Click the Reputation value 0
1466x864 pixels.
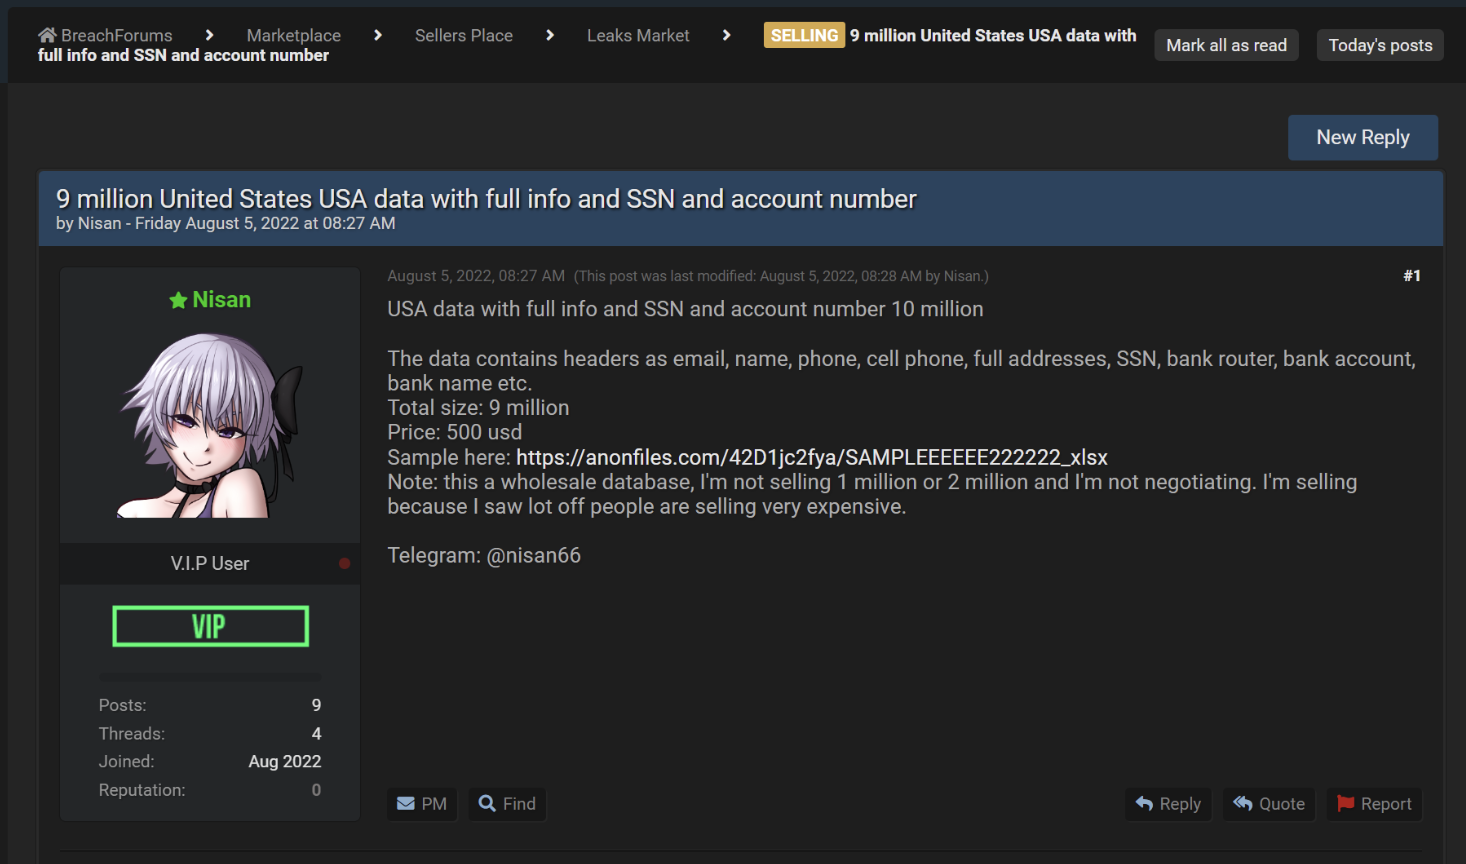(316, 790)
